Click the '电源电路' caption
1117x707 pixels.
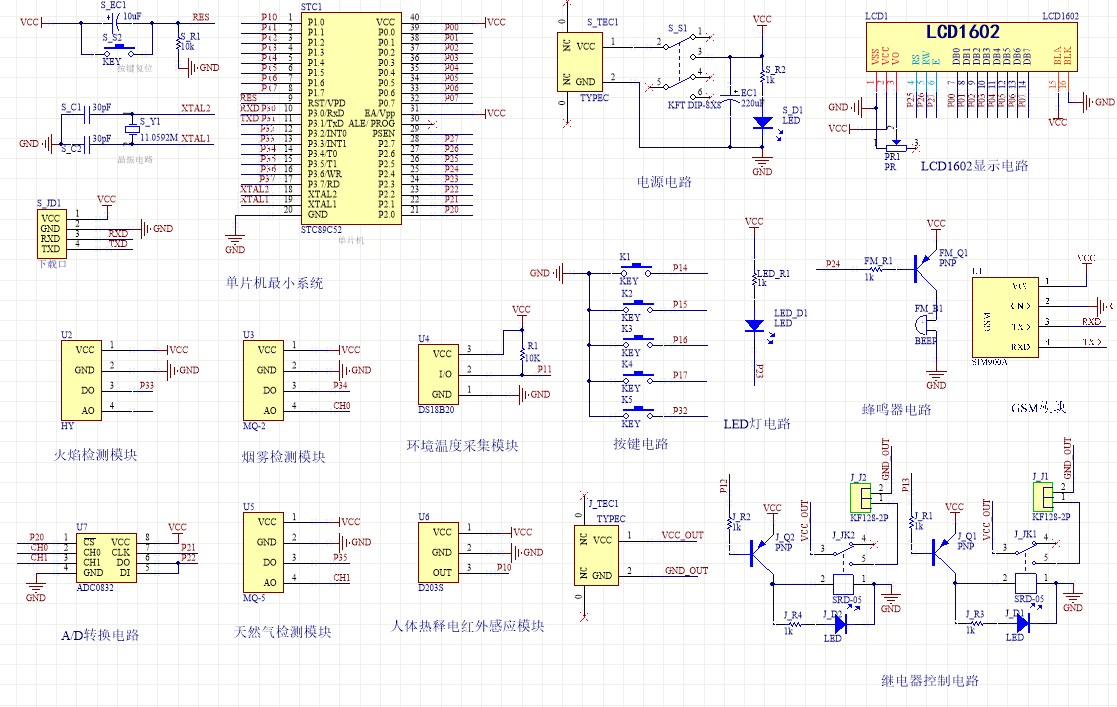coord(664,182)
